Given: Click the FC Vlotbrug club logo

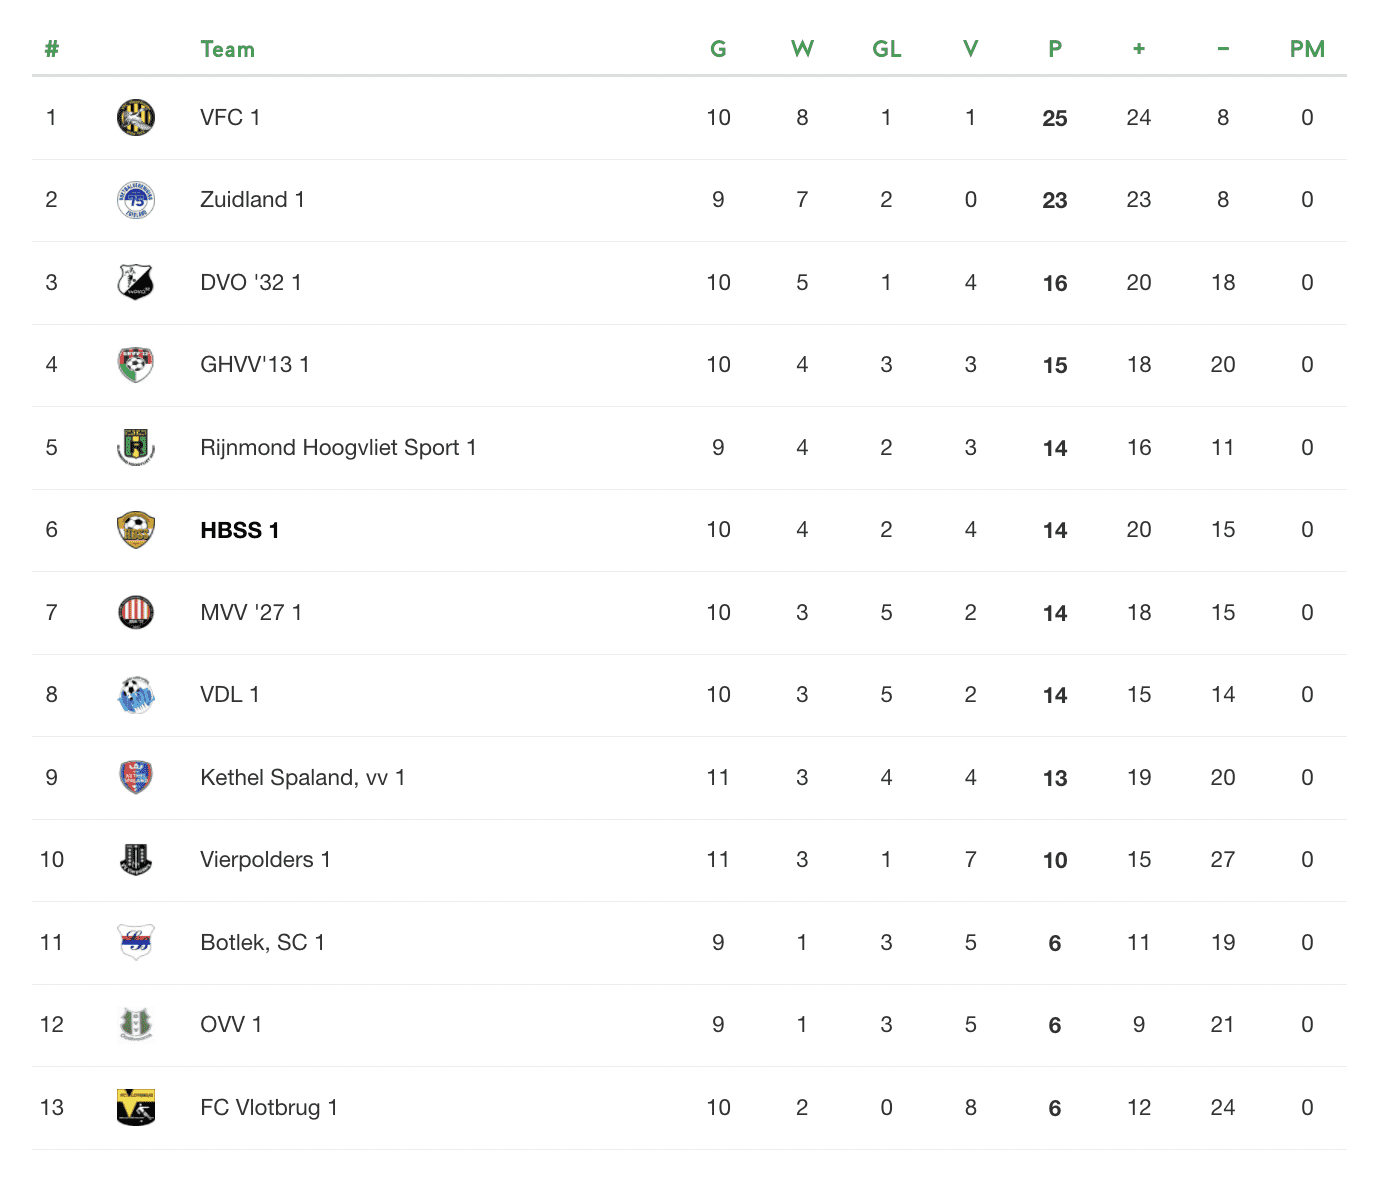Looking at the screenshot, I should pyautogui.click(x=136, y=1108).
